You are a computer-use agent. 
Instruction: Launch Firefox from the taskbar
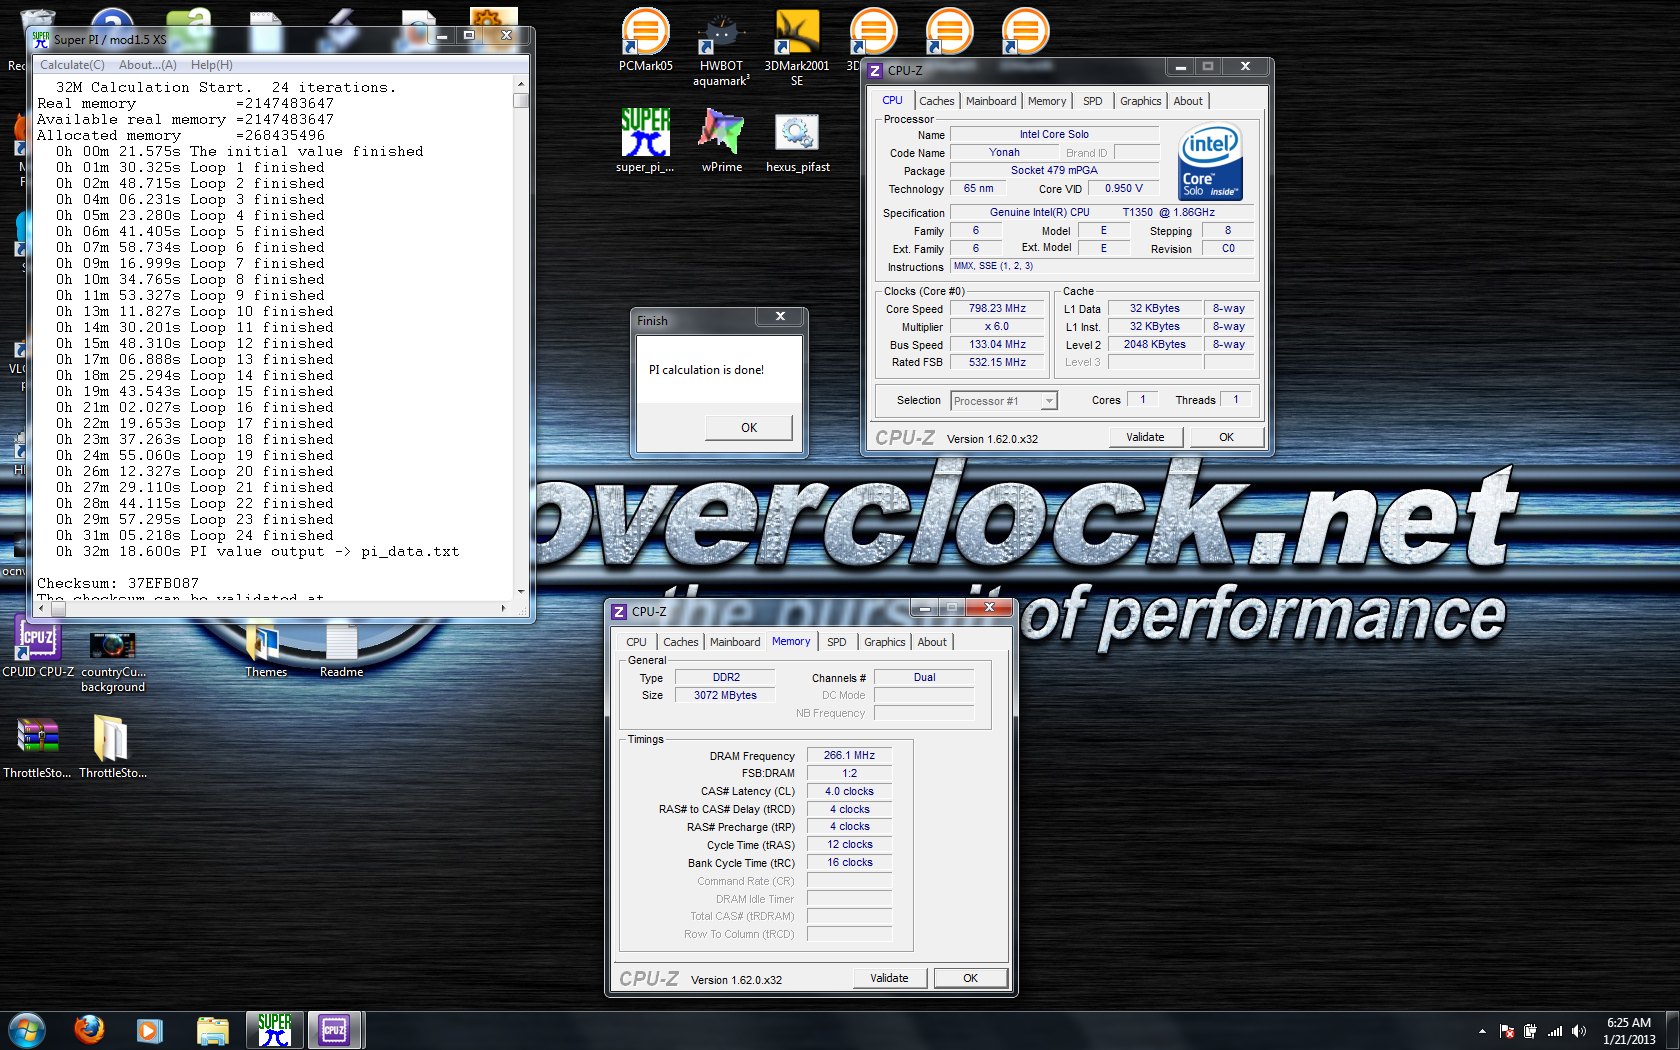89,1030
